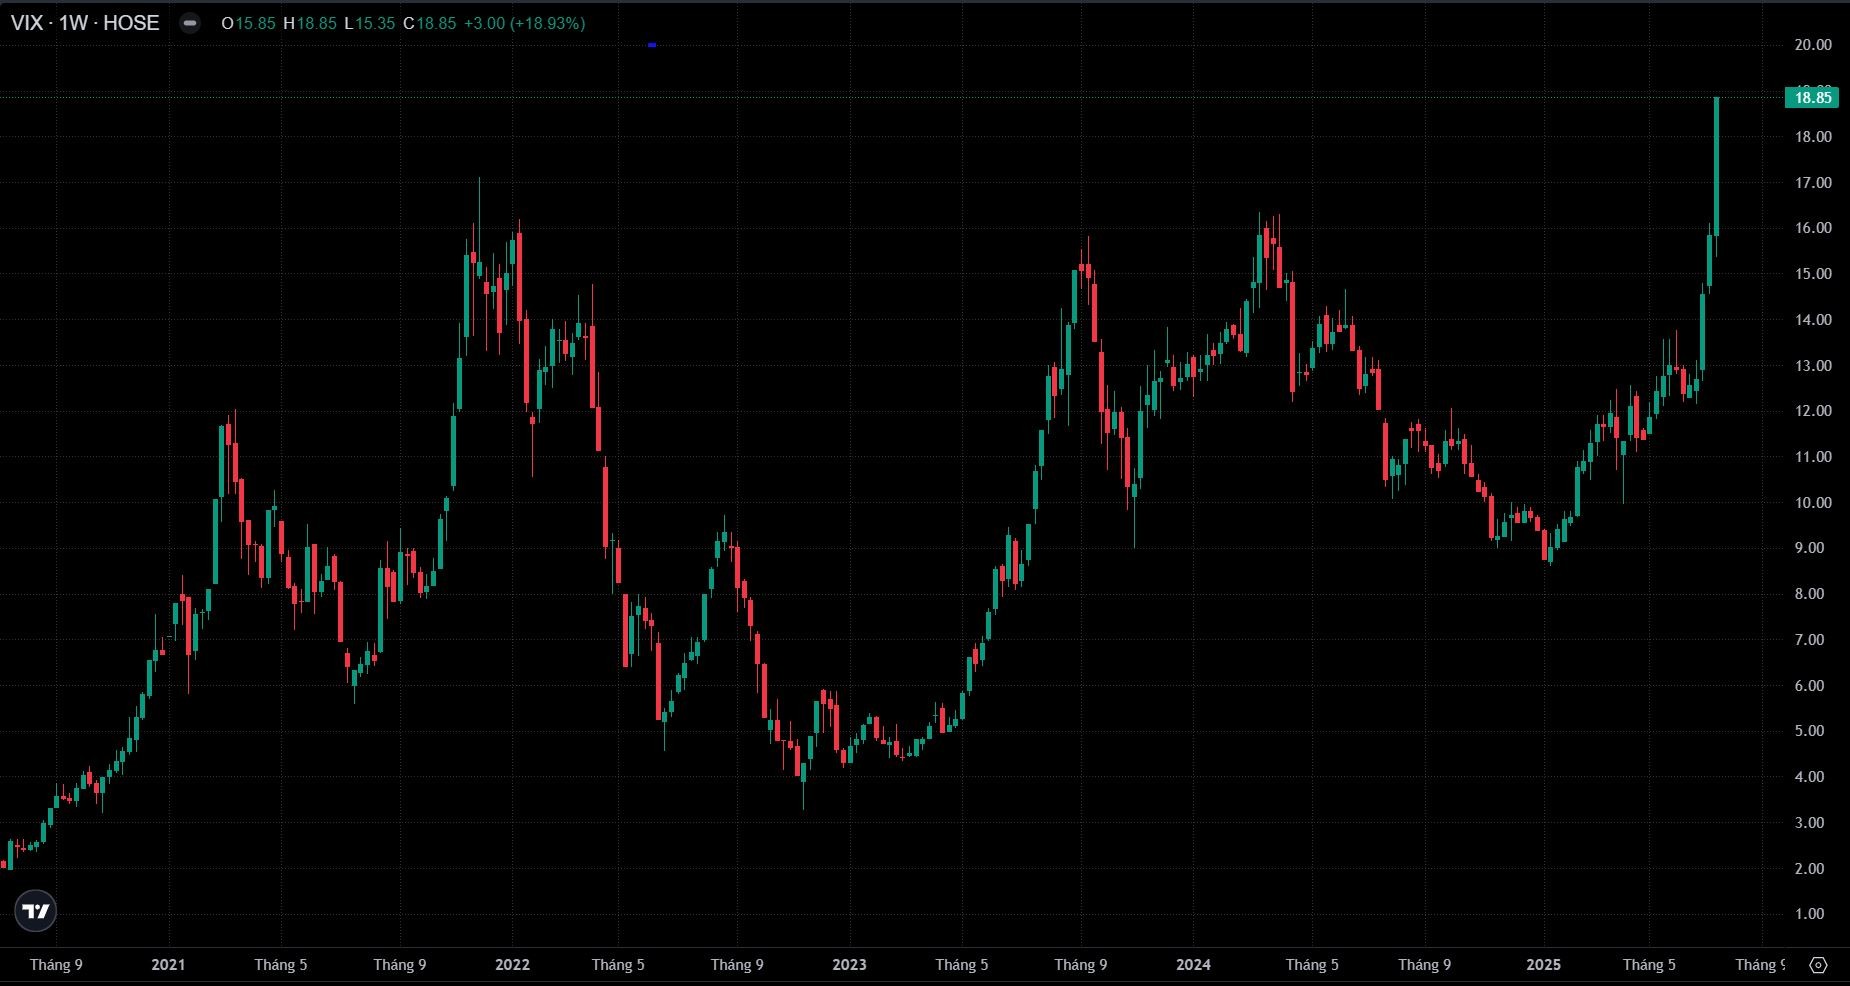The height and width of the screenshot is (986, 1850).
Task: Click the 2022 label on time axis
Action: point(512,965)
